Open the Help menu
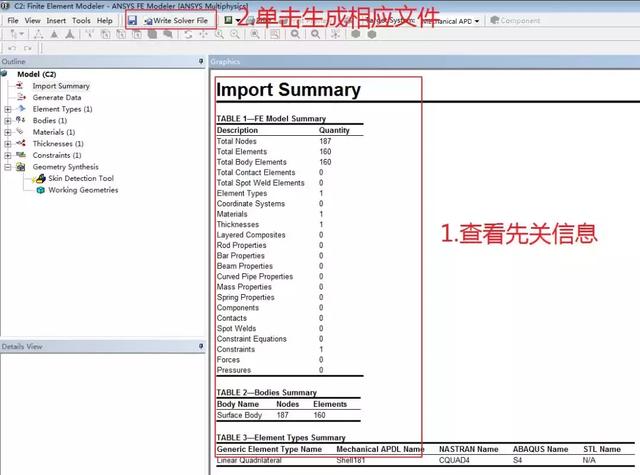 click(104, 20)
